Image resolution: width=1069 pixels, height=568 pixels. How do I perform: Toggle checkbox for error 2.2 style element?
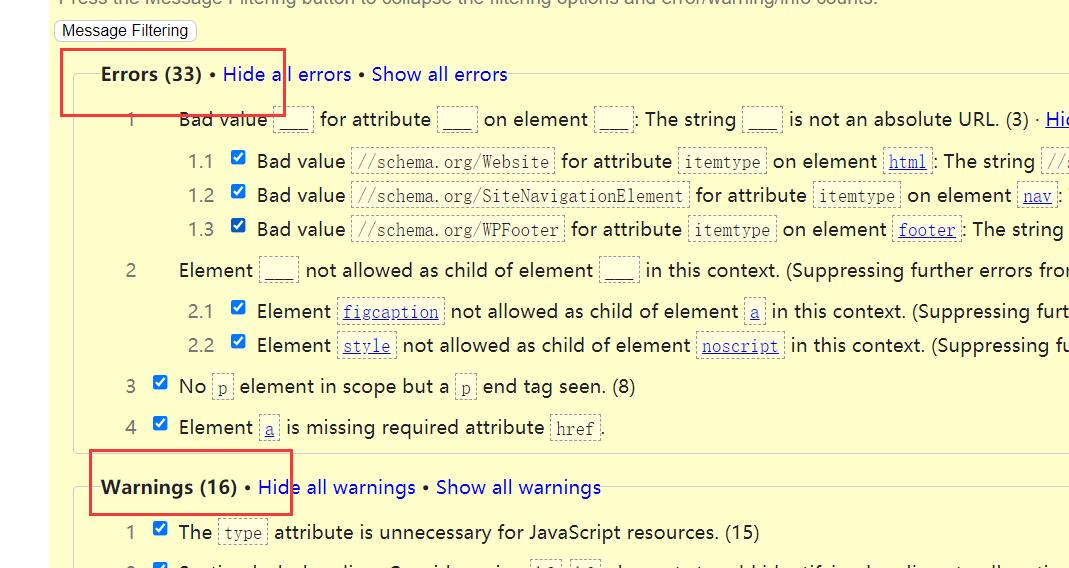pyautogui.click(x=238, y=341)
